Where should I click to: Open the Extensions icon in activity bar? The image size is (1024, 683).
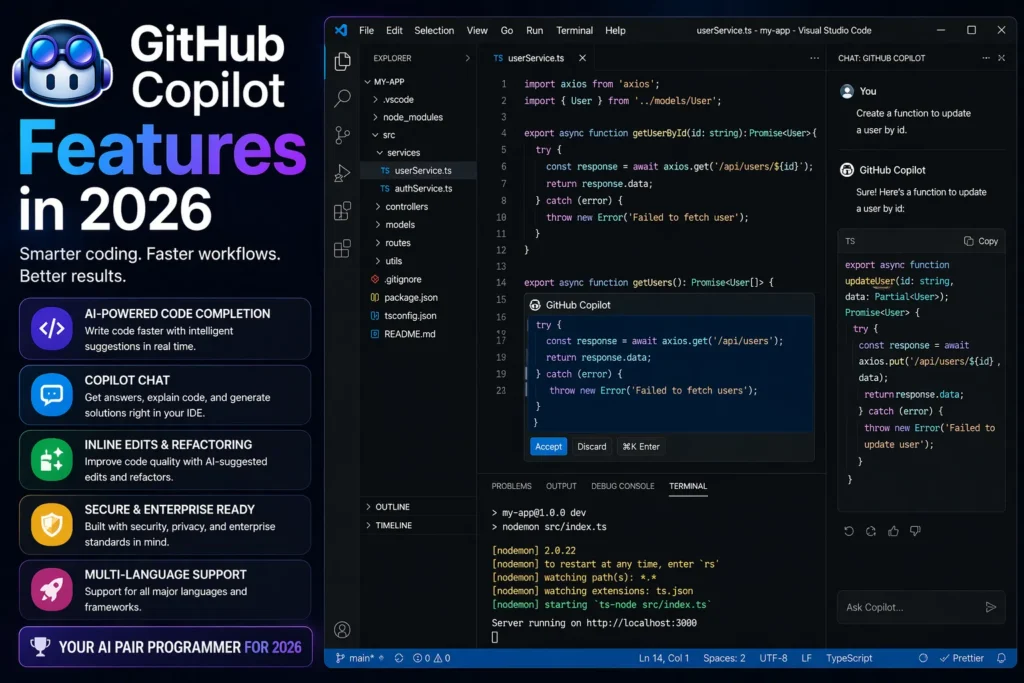(x=342, y=211)
